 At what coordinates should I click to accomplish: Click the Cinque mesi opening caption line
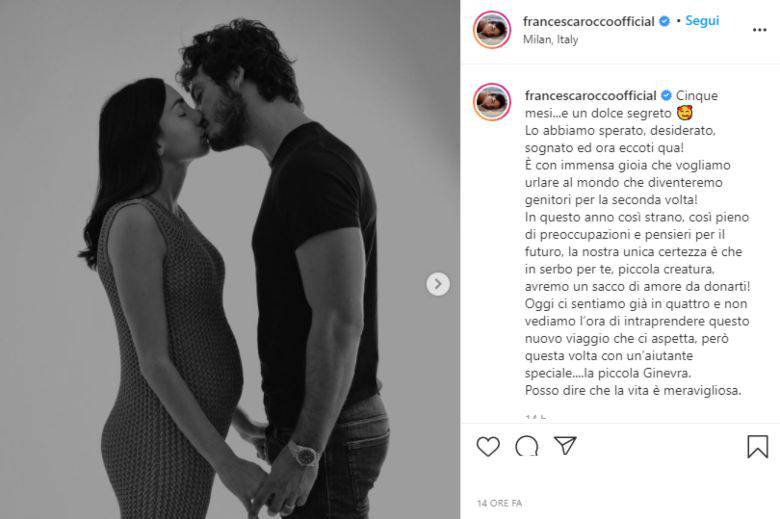pyautogui.click(x=621, y=104)
